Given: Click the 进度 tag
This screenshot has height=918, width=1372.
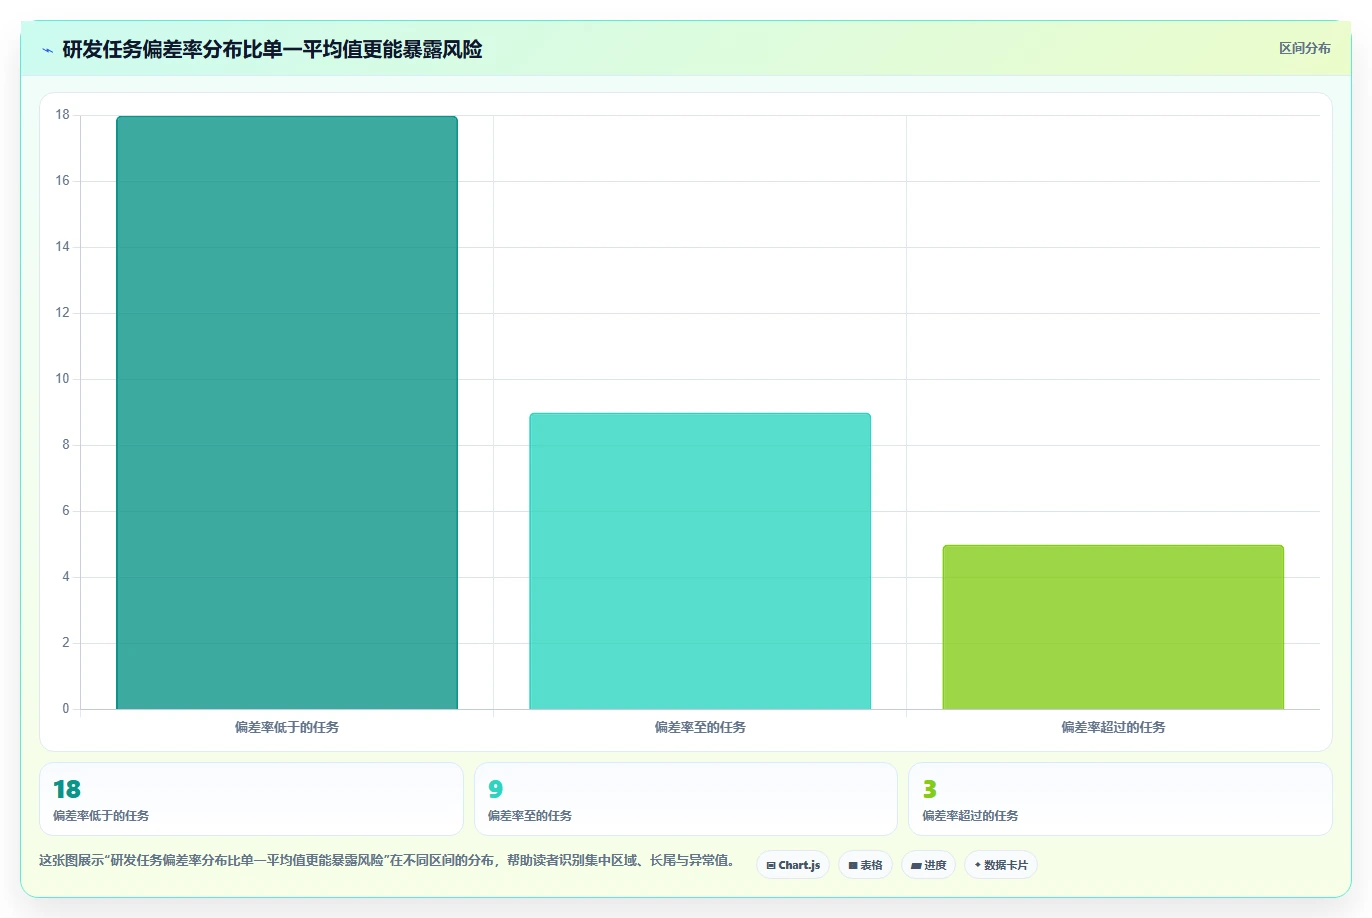Looking at the screenshot, I should click(x=928, y=865).
